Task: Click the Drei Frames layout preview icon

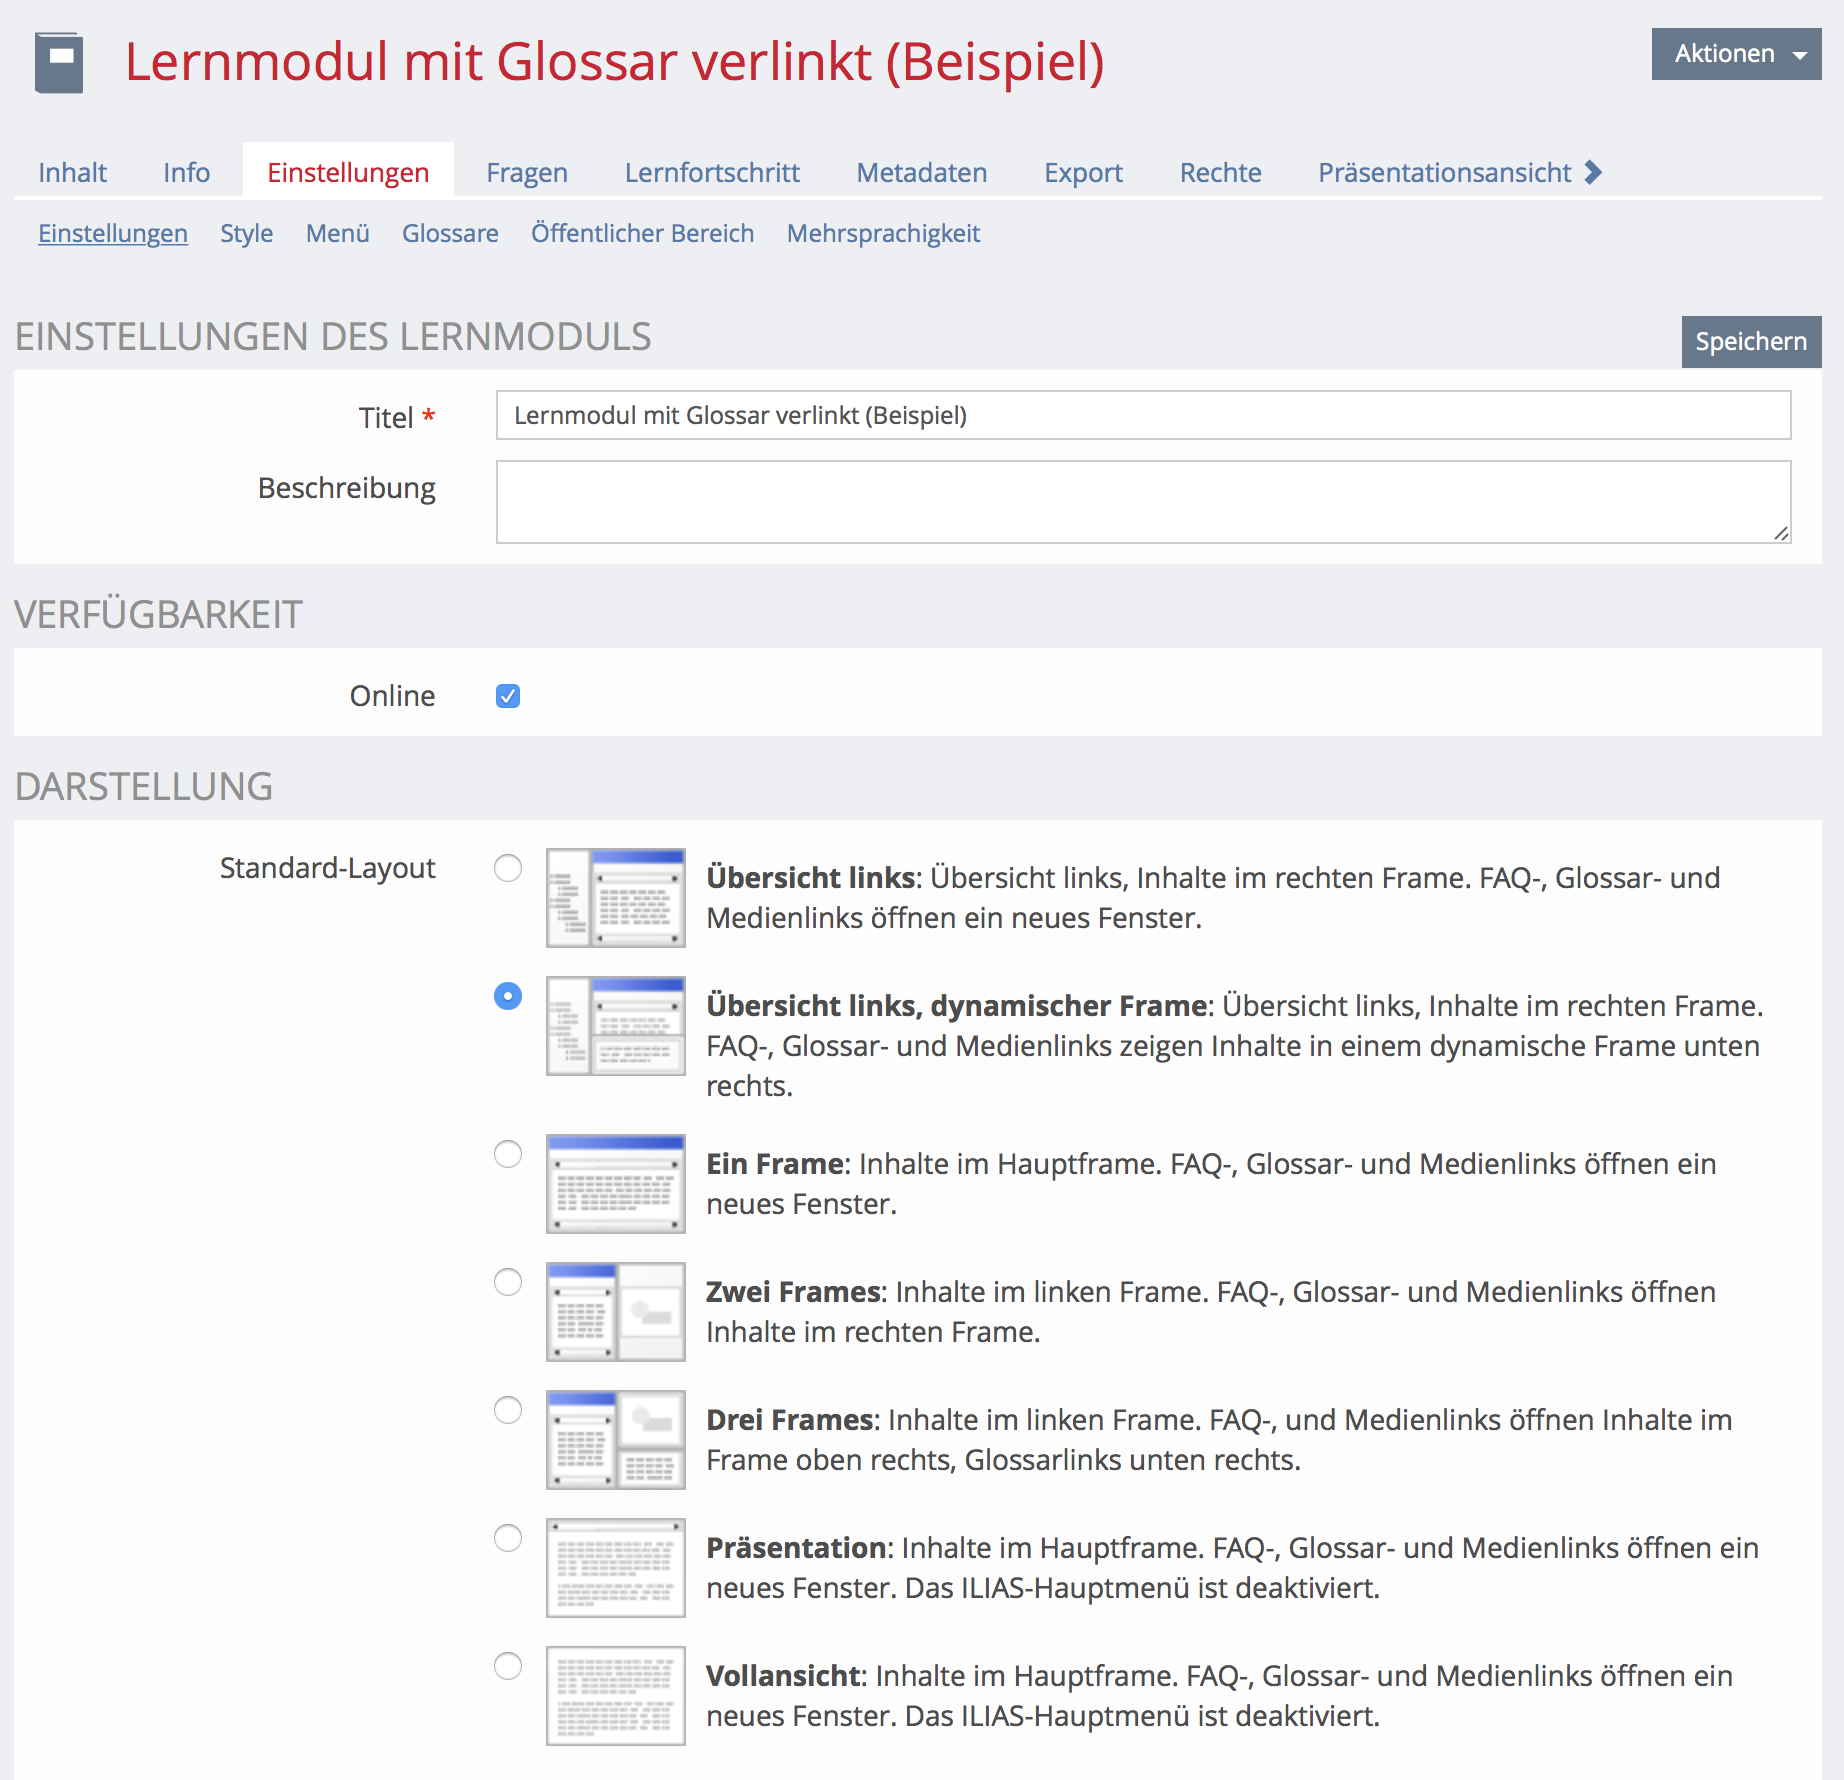Action: pos(615,1439)
